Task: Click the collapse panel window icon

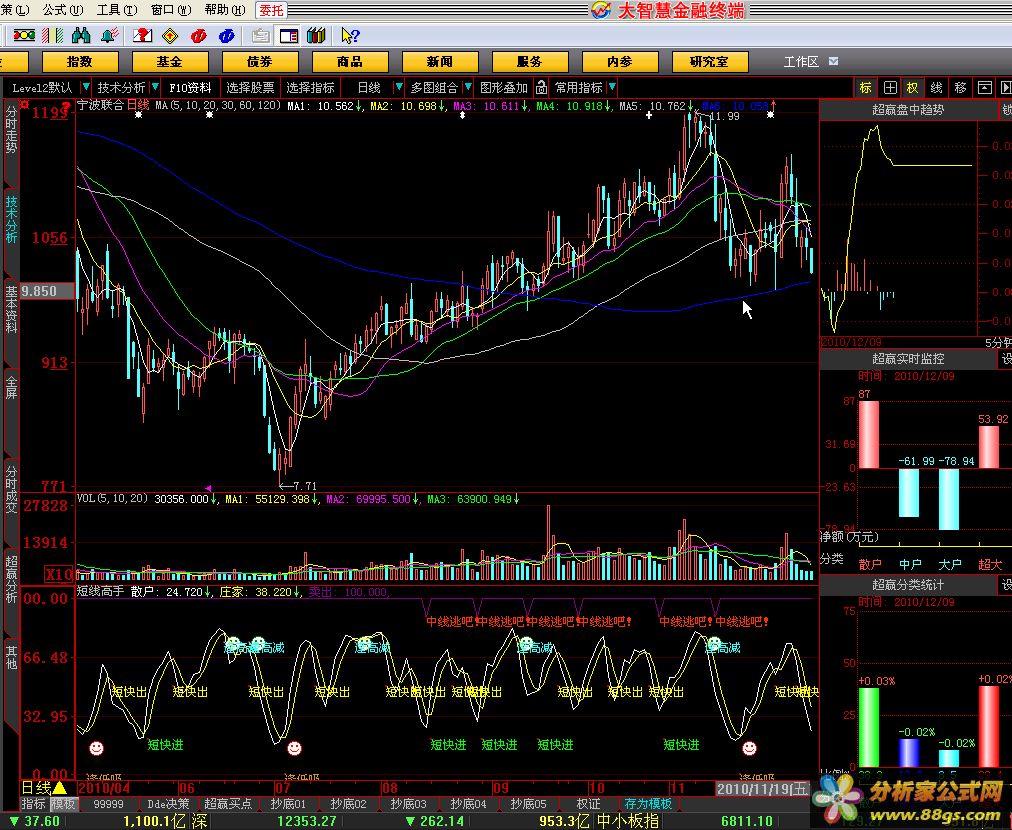Action: click(x=985, y=88)
